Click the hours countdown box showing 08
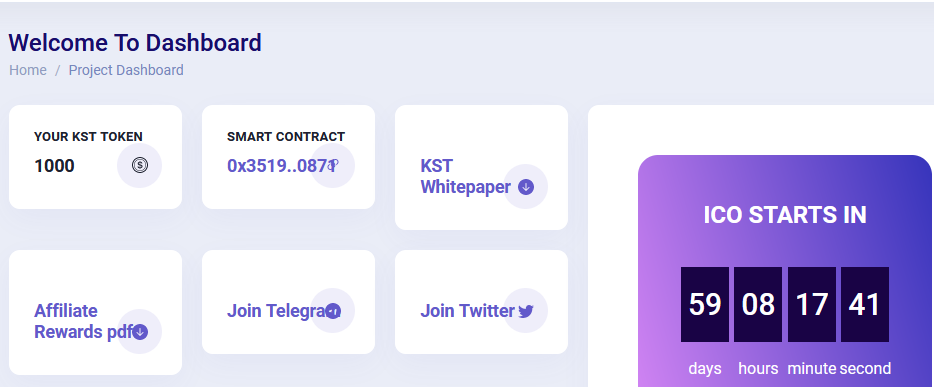The height and width of the screenshot is (387, 934). tap(758, 304)
